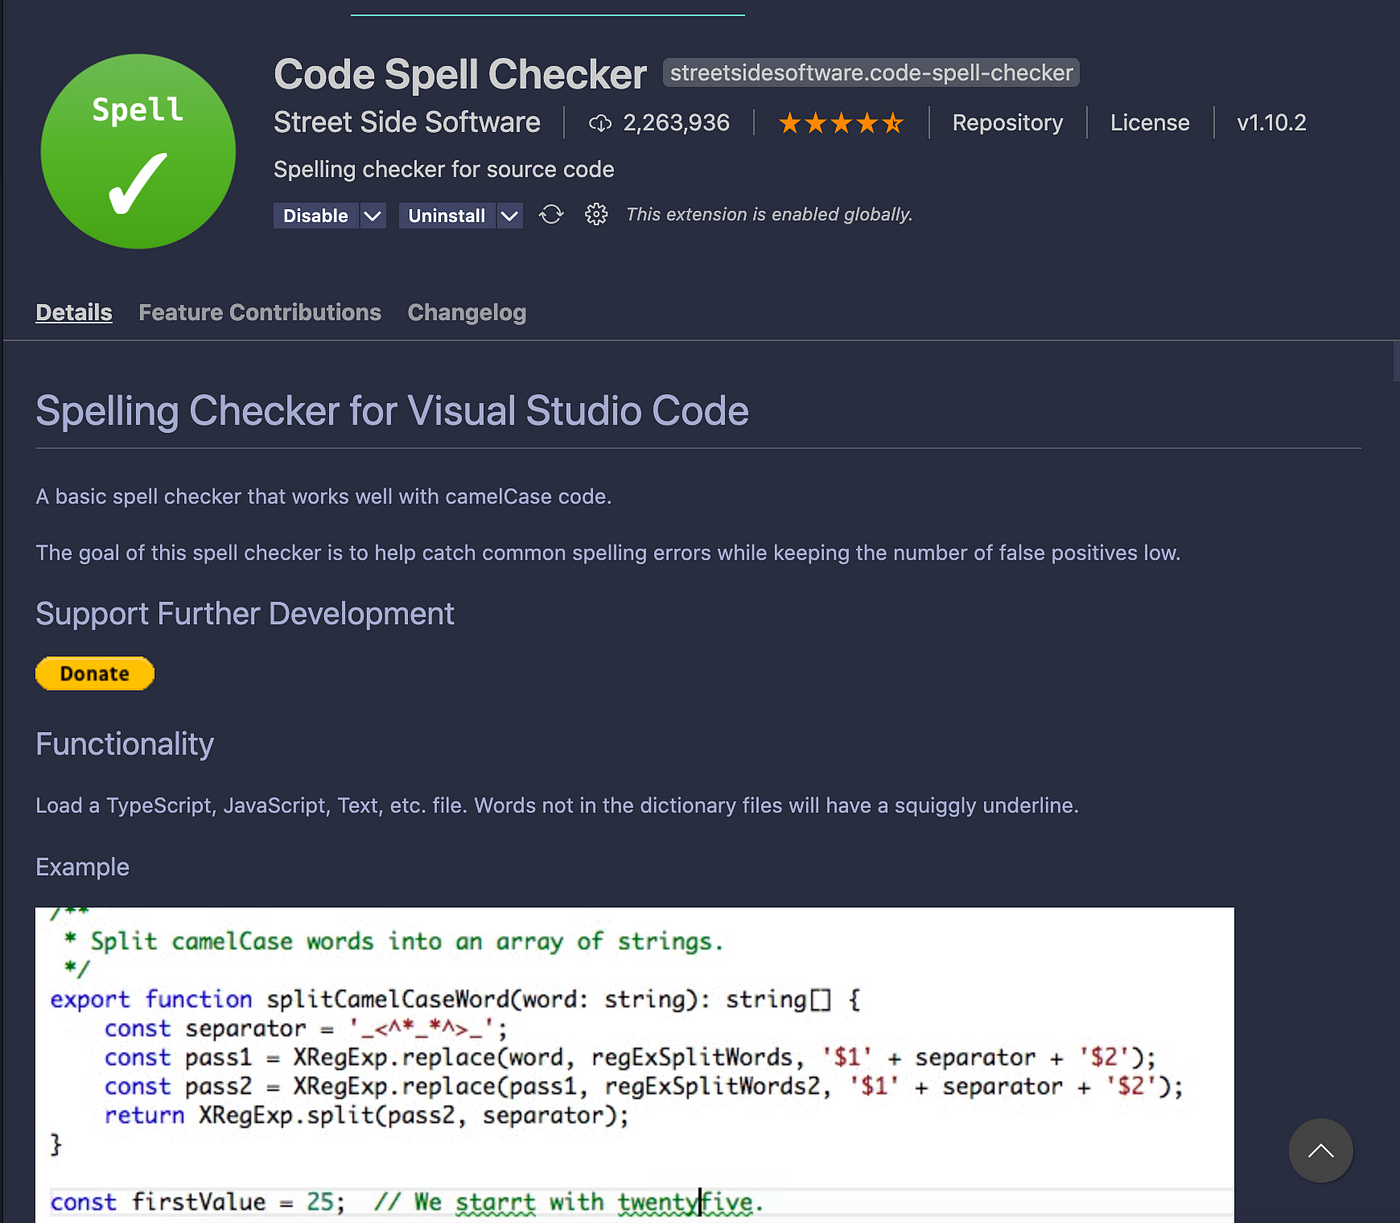The image size is (1400, 1223).
Task: Expand the Uninstall dropdown arrow
Action: click(x=510, y=215)
